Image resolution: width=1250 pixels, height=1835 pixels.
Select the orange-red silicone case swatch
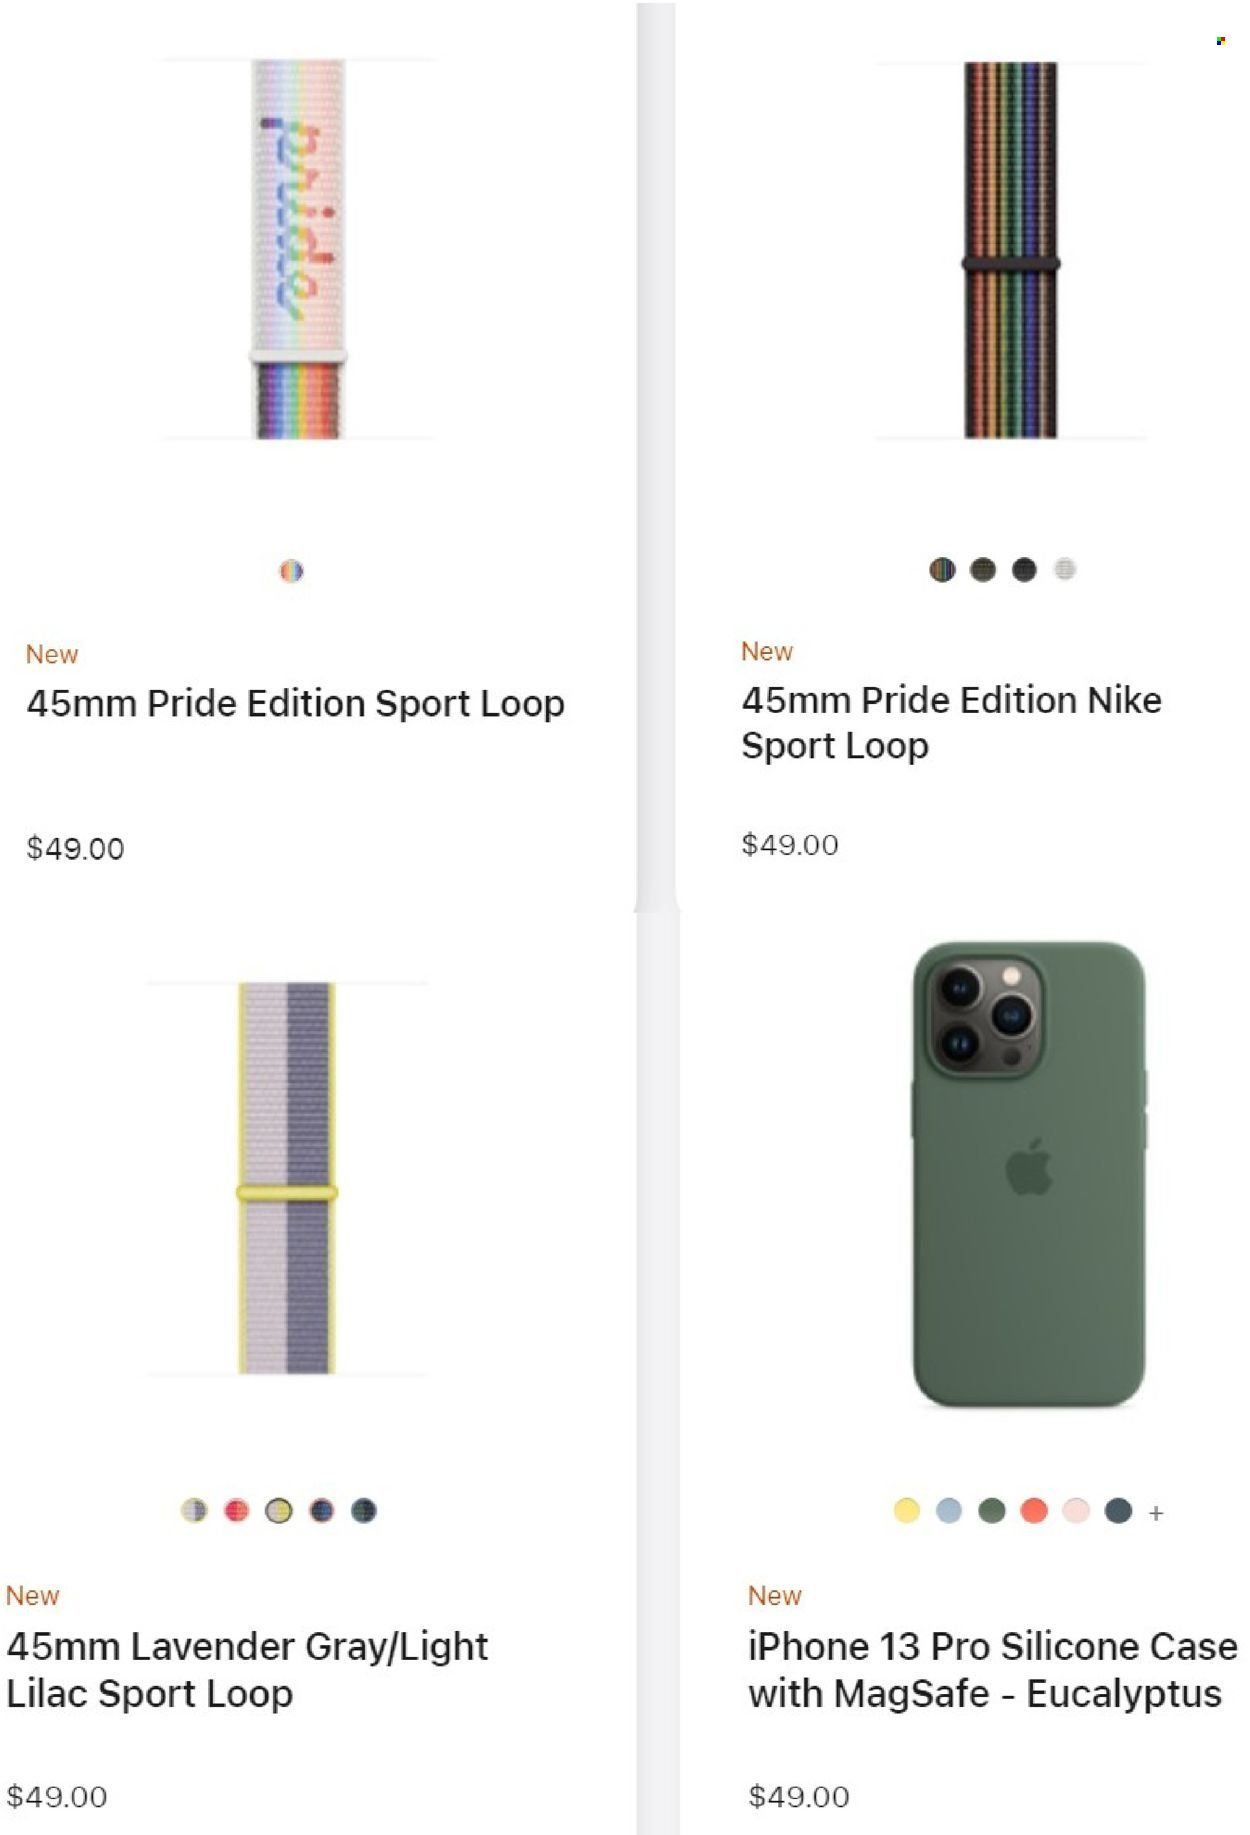point(1034,1510)
